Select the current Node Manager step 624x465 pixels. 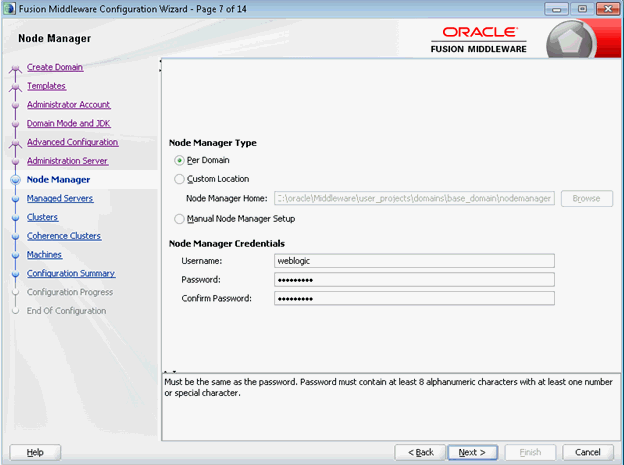point(58,180)
